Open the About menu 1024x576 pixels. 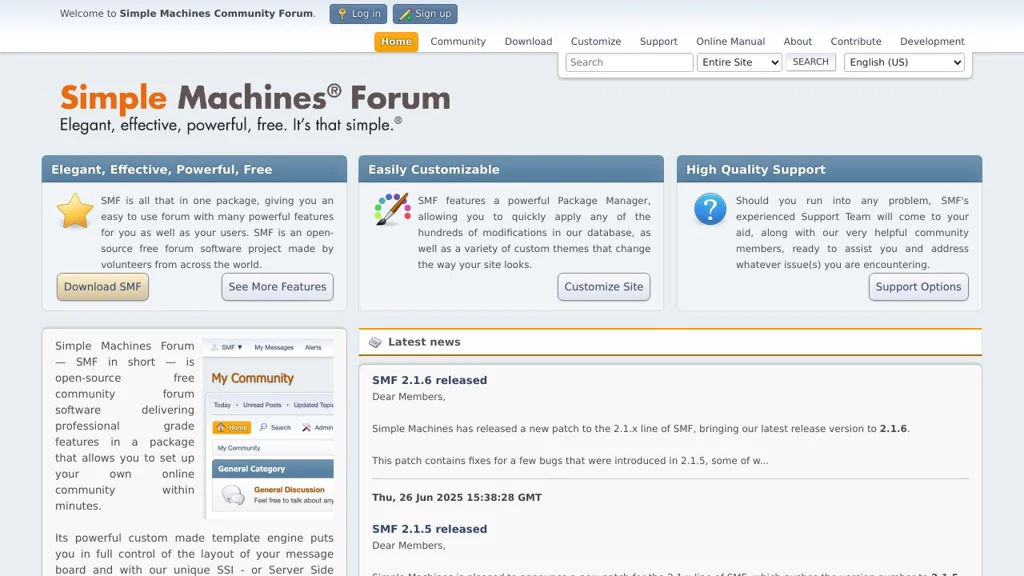click(x=797, y=41)
